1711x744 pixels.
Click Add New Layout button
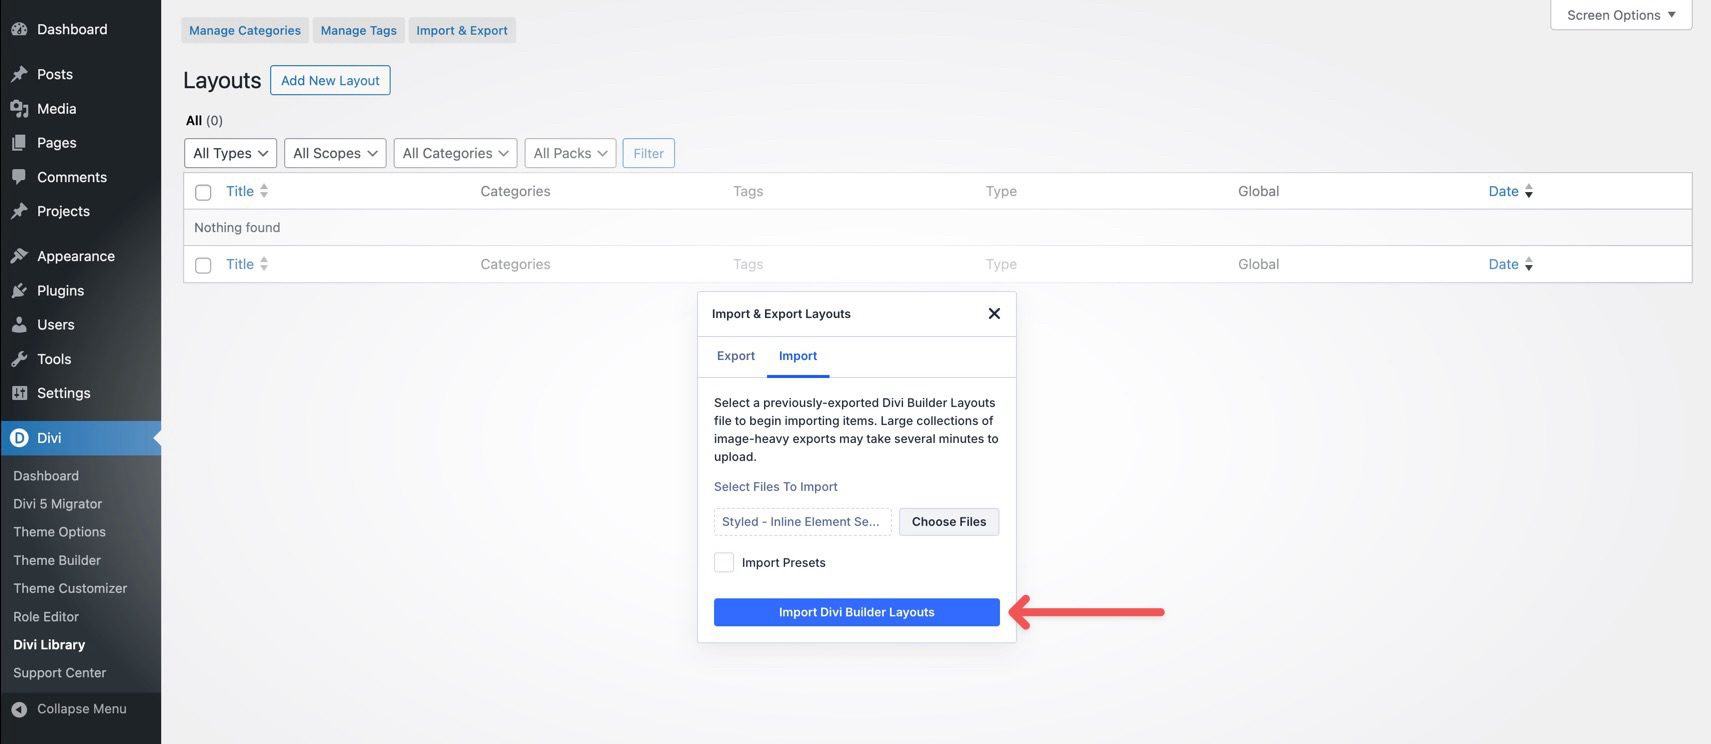(330, 80)
